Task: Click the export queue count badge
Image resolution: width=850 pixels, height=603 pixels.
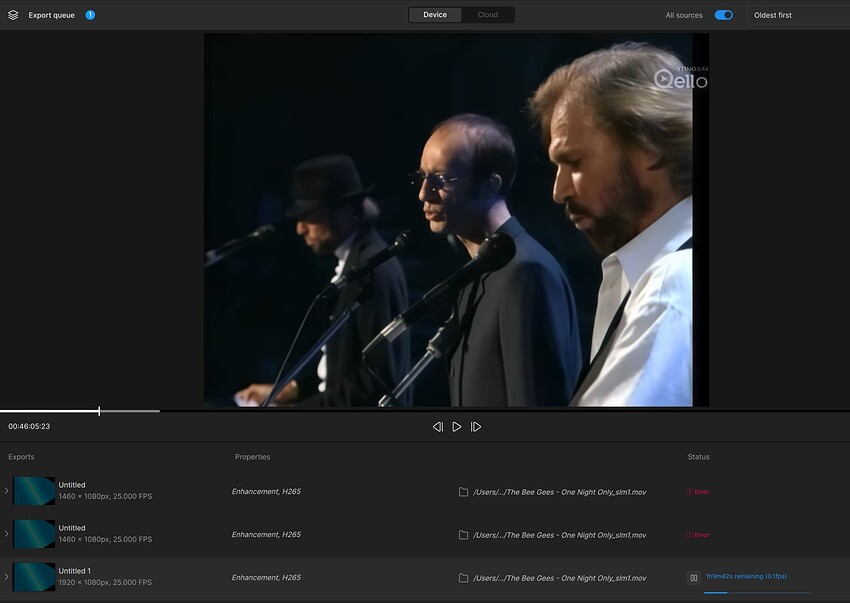Action: click(90, 15)
